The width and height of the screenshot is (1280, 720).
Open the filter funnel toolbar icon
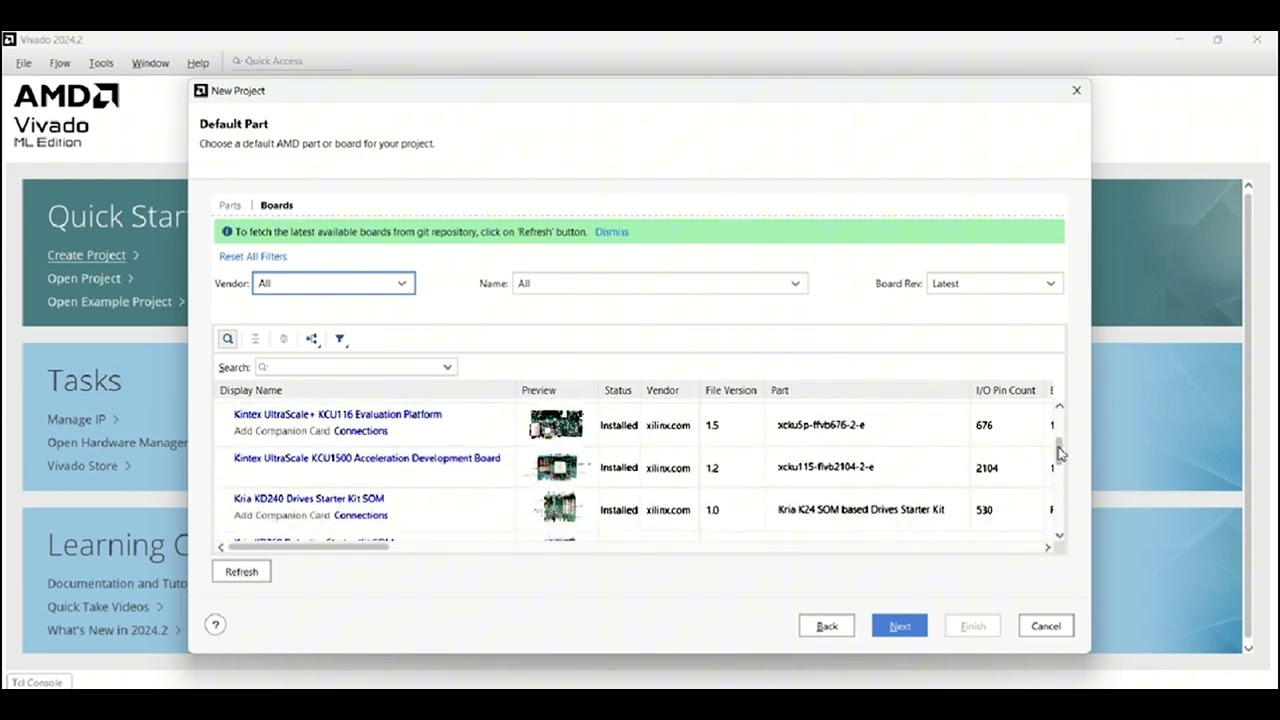(340, 339)
